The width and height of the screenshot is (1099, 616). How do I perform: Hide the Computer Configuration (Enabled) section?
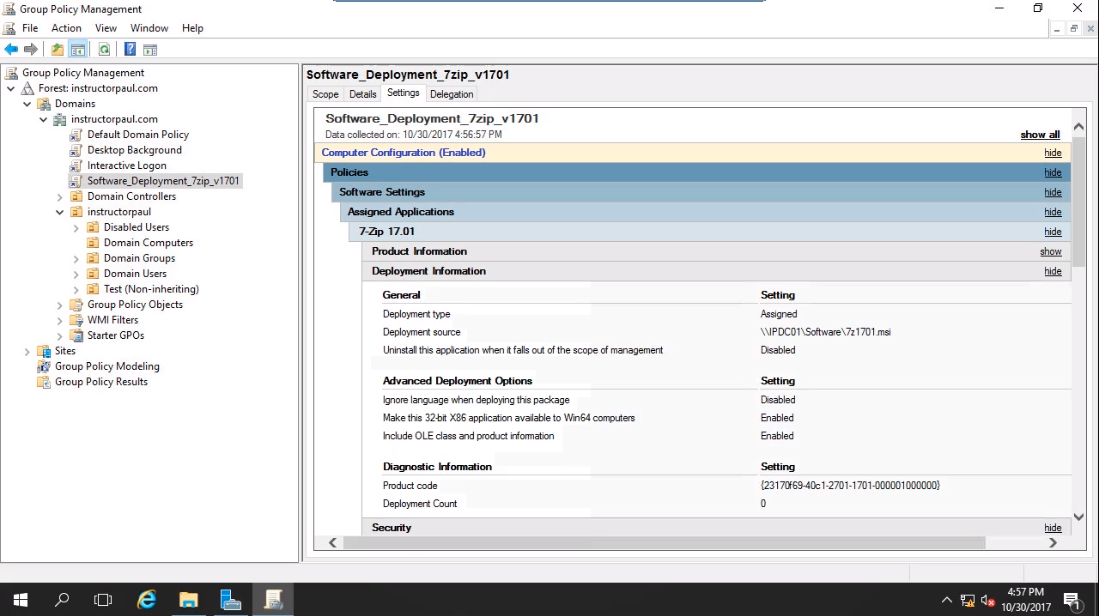(x=1053, y=153)
